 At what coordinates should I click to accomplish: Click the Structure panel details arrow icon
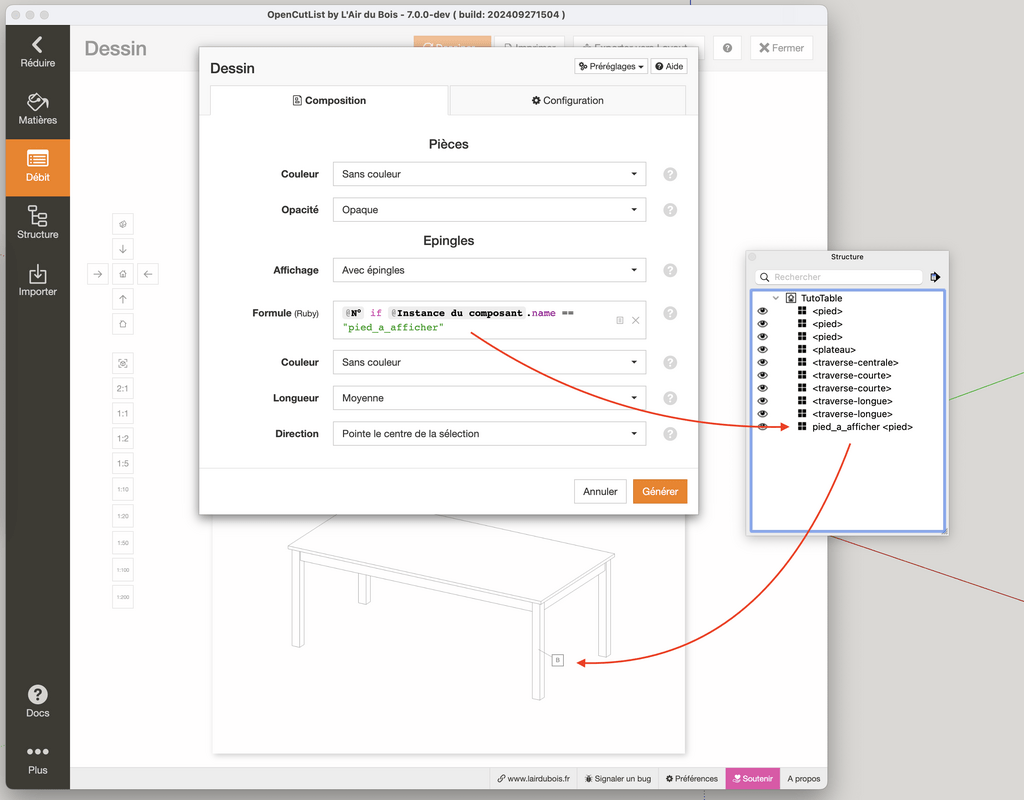click(935, 277)
